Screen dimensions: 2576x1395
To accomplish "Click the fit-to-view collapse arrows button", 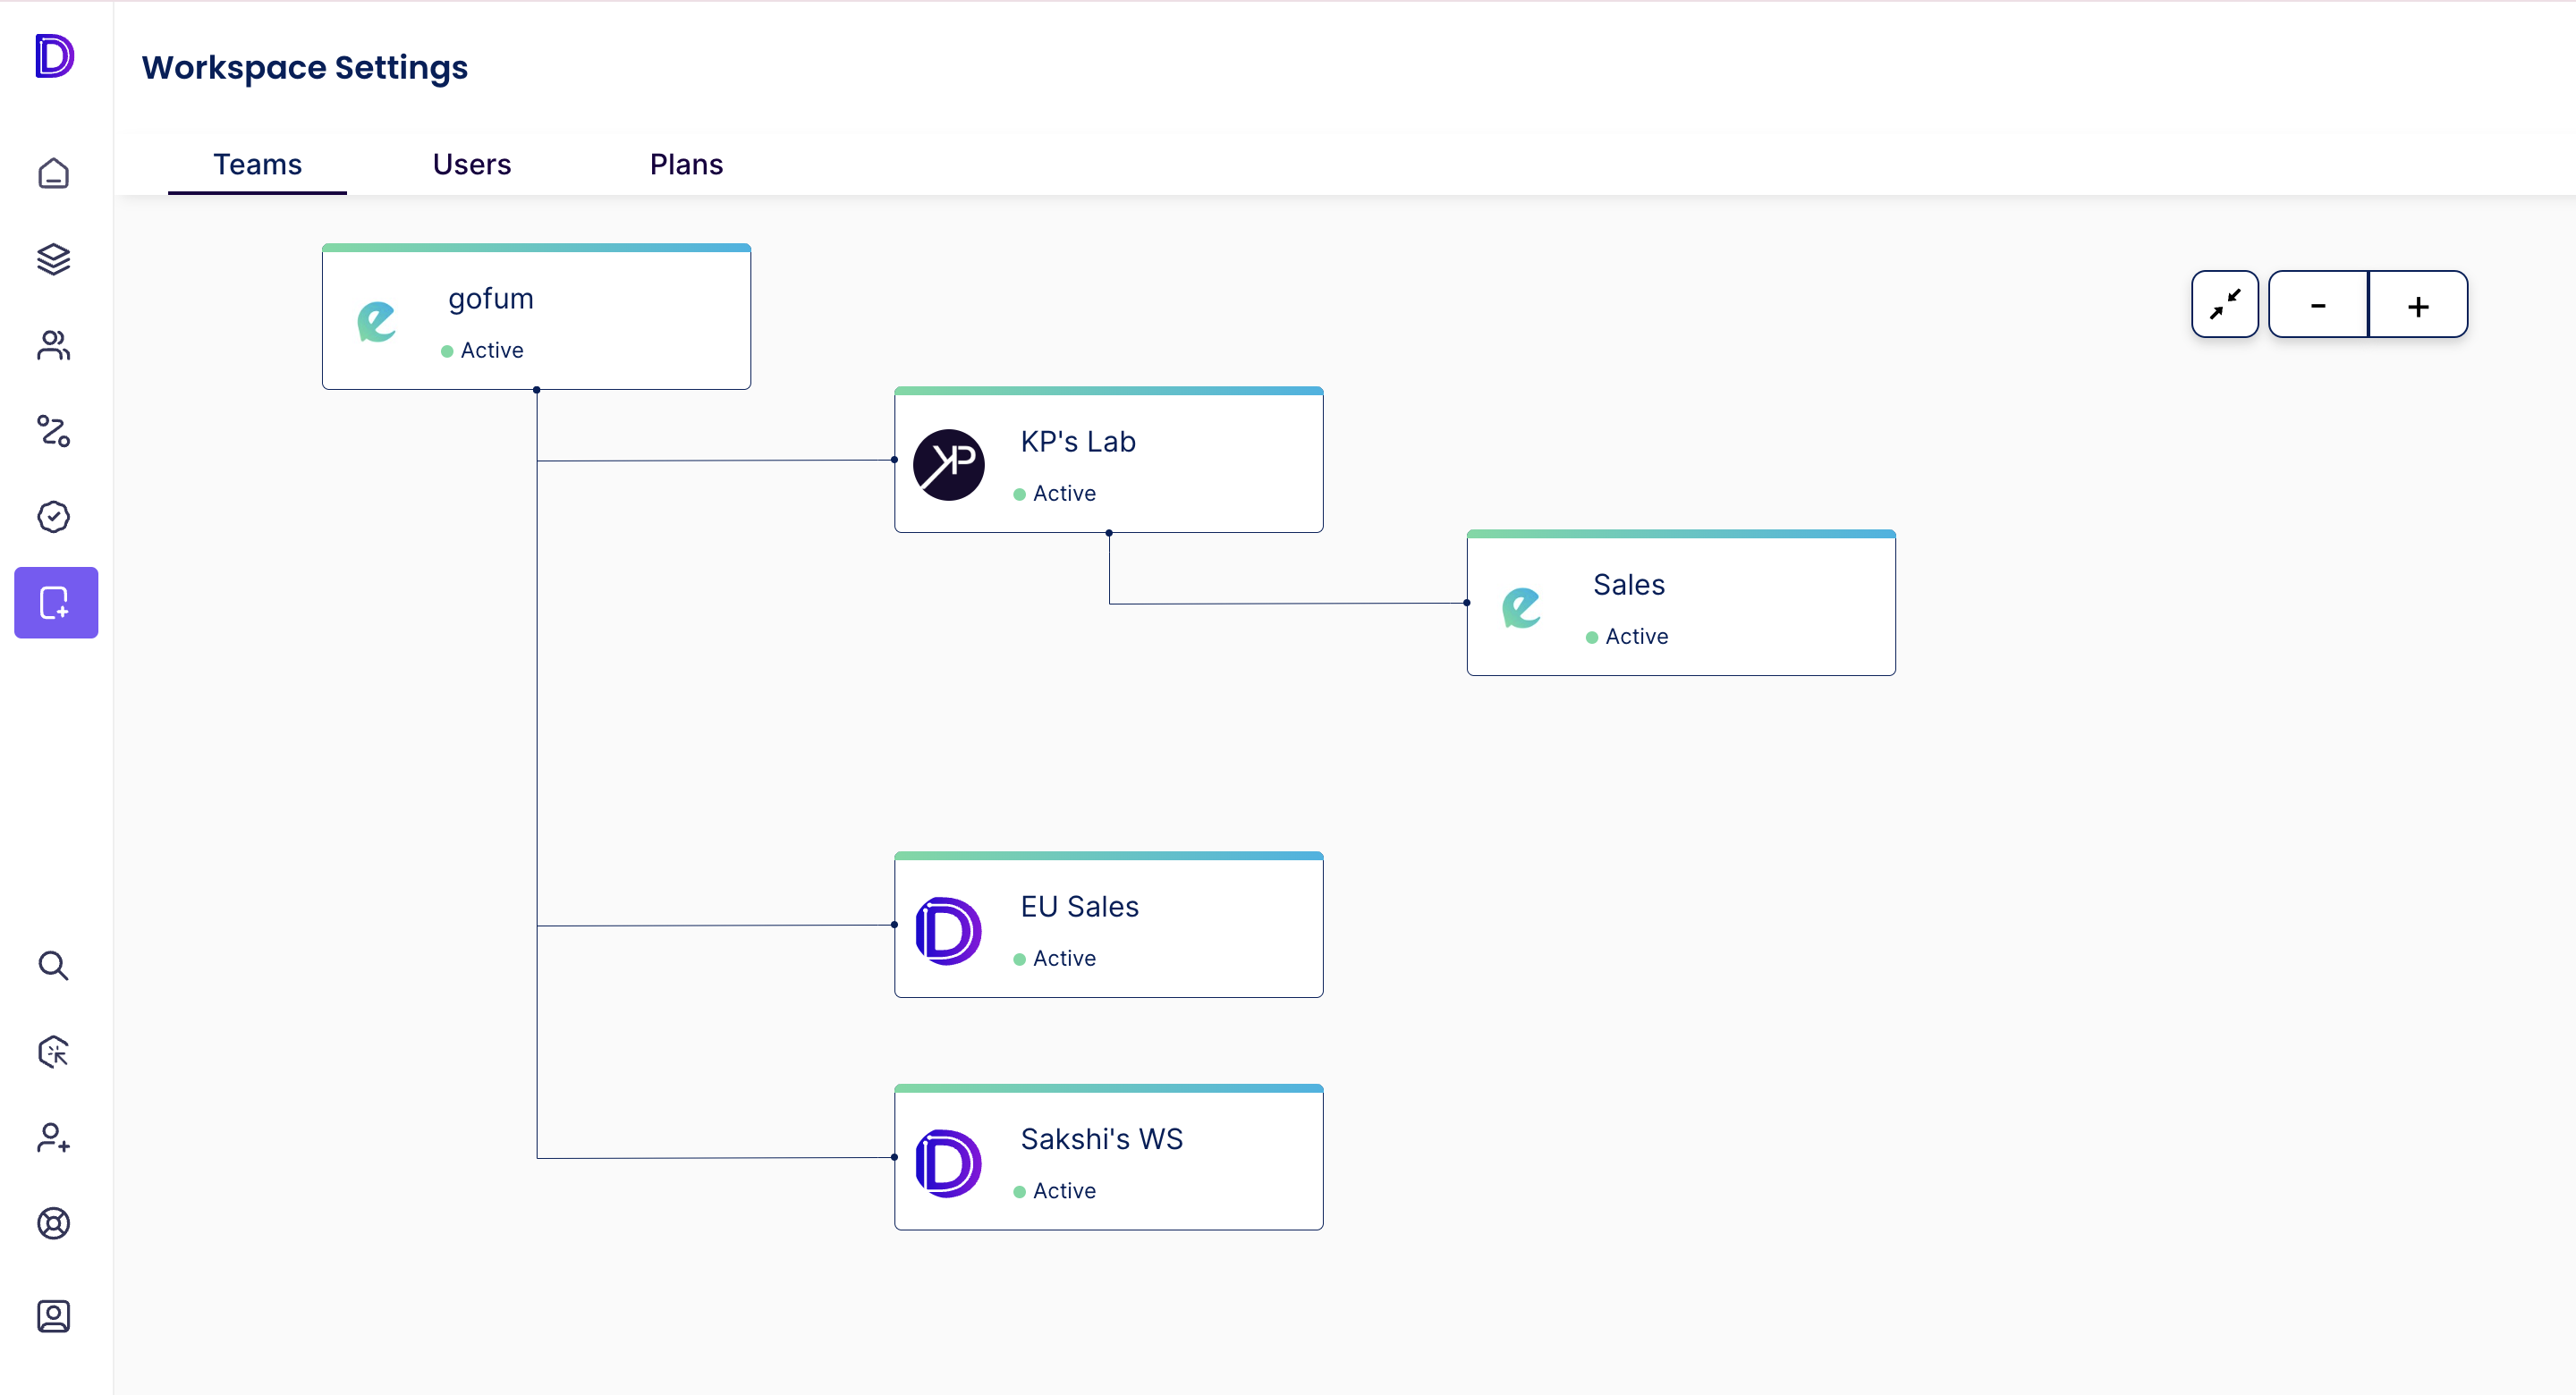I will (x=2225, y=305).
